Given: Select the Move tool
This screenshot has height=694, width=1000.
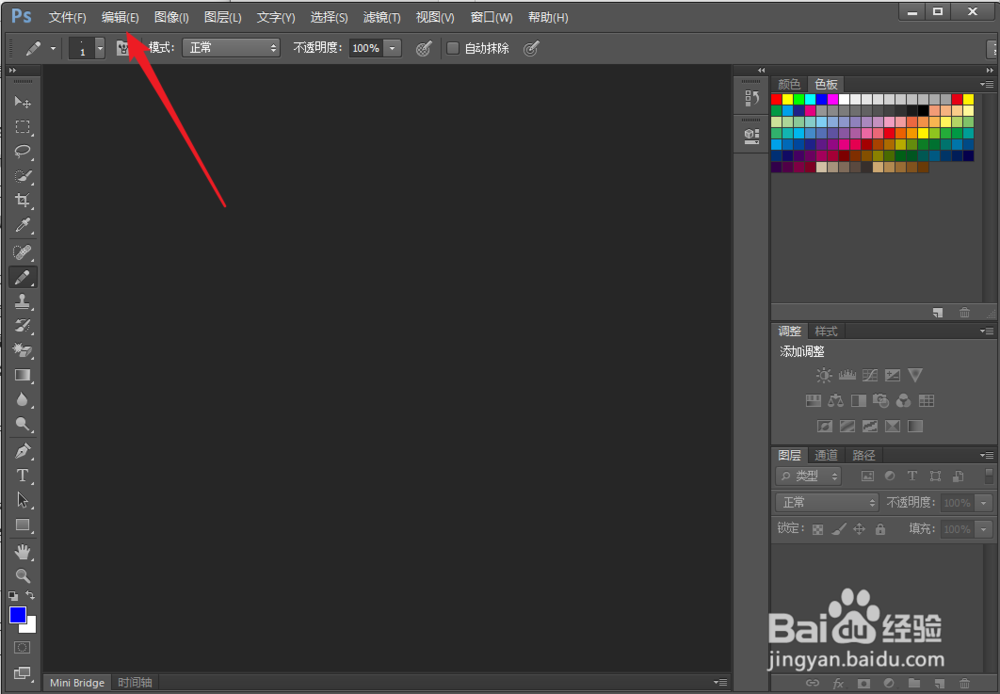Looking at the screenshot, I should click(x=22, y=102).
